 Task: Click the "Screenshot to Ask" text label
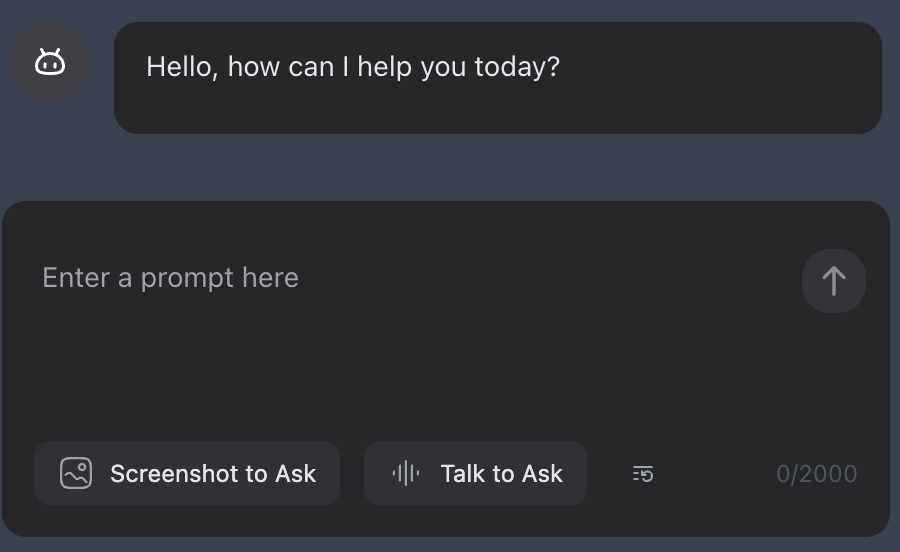point(213,474)
